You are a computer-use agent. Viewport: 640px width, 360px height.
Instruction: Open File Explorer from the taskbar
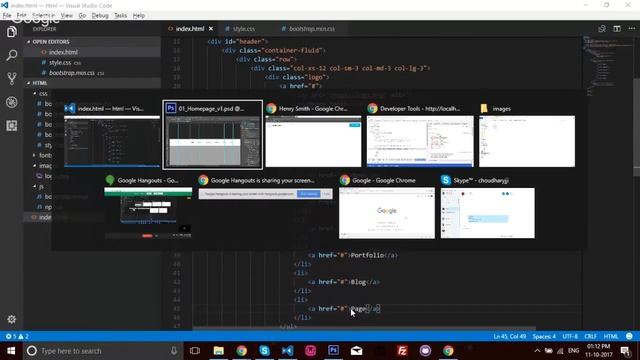click(218, 351)
